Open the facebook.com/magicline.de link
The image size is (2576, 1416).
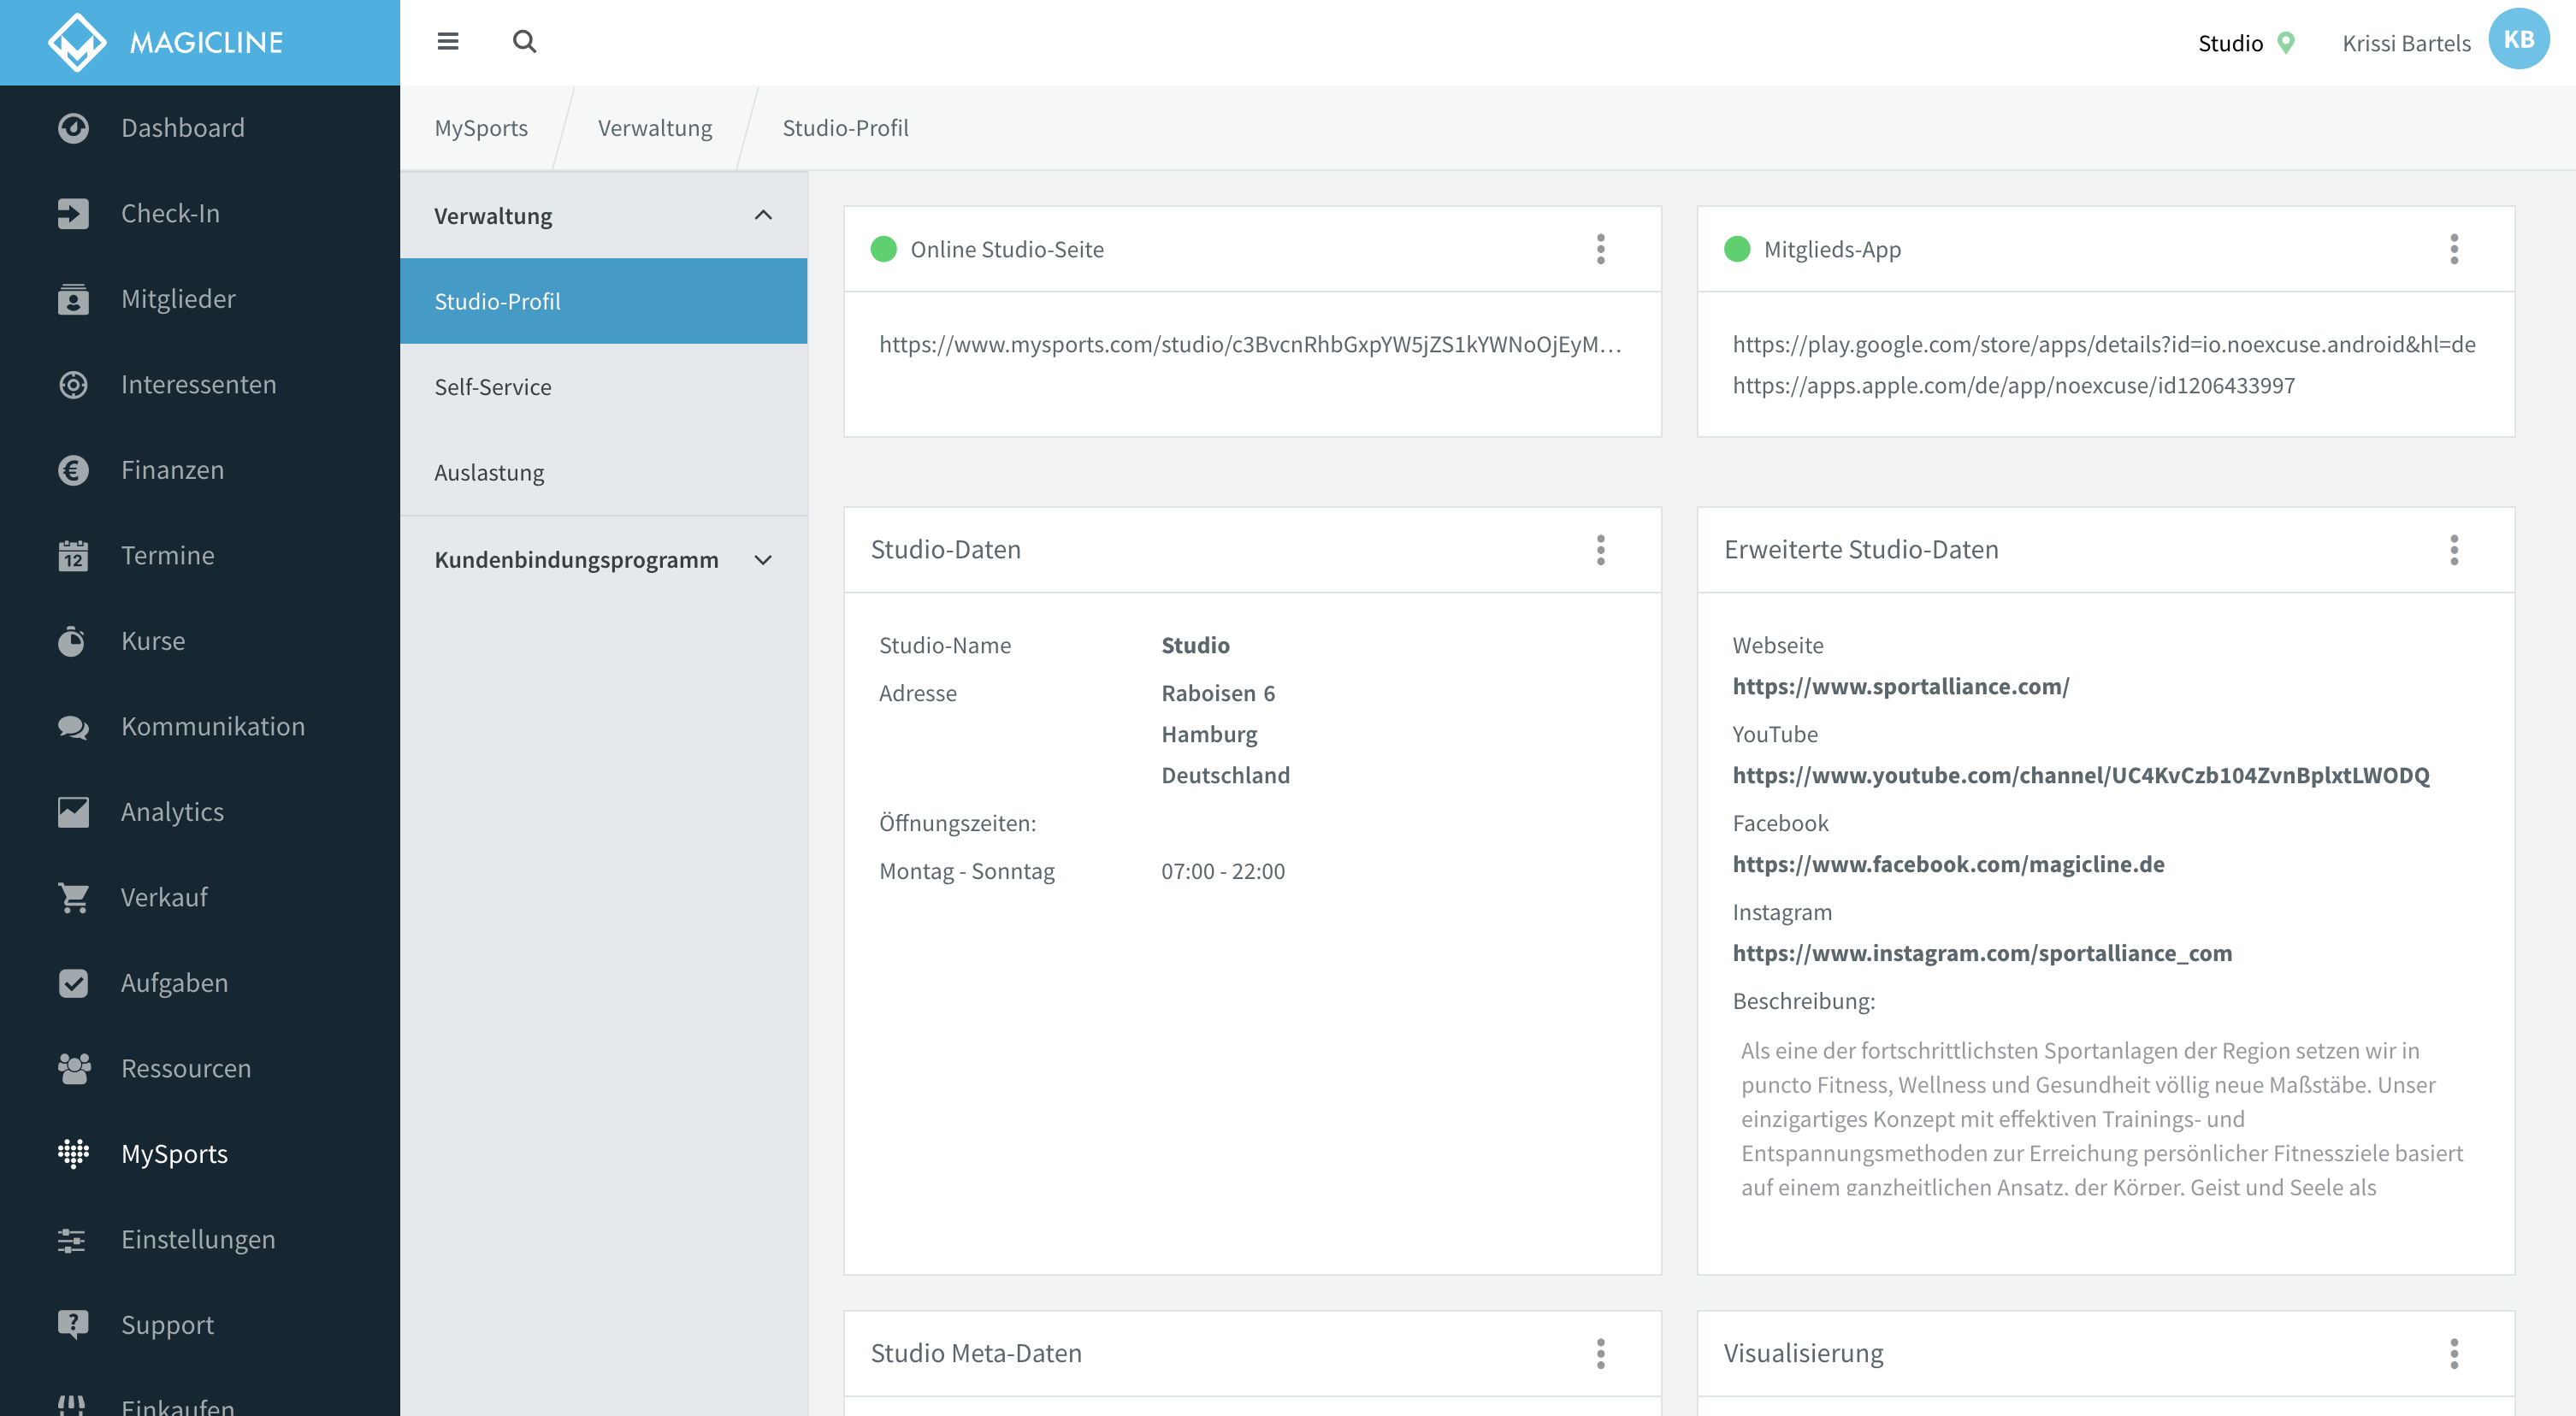pyautogui.click(x=1949, y=864)
